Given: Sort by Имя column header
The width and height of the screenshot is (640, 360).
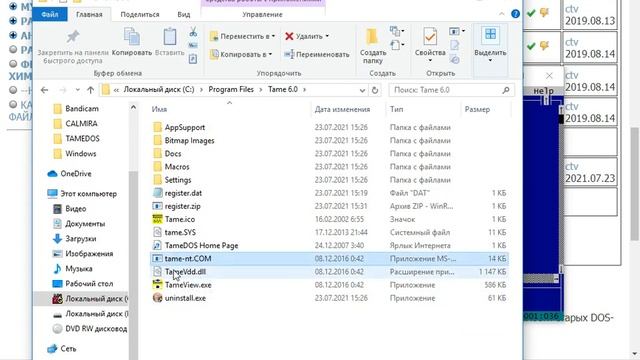Looking at the screenshot, I should click(x=159, y=109).
